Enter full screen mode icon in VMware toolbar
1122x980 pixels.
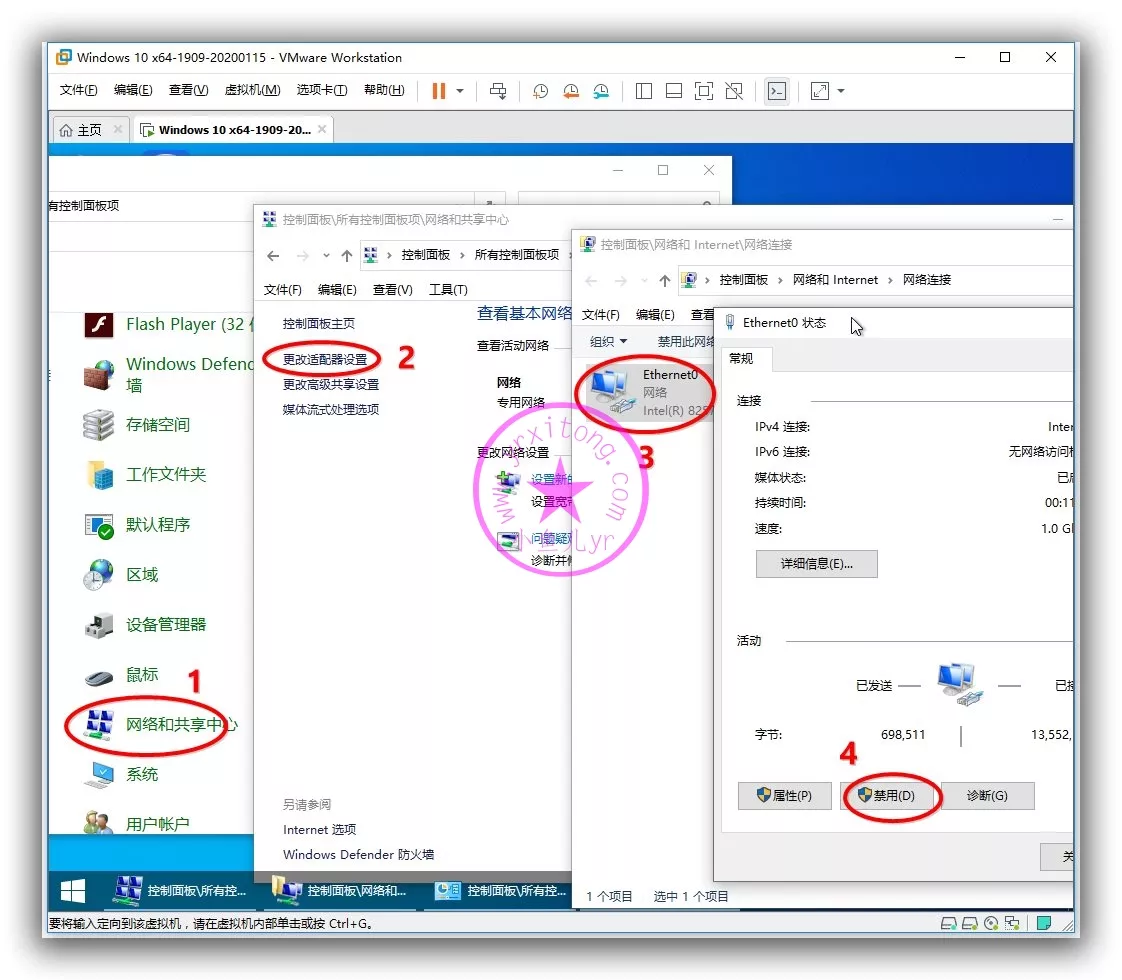click(x=704, y=91)
